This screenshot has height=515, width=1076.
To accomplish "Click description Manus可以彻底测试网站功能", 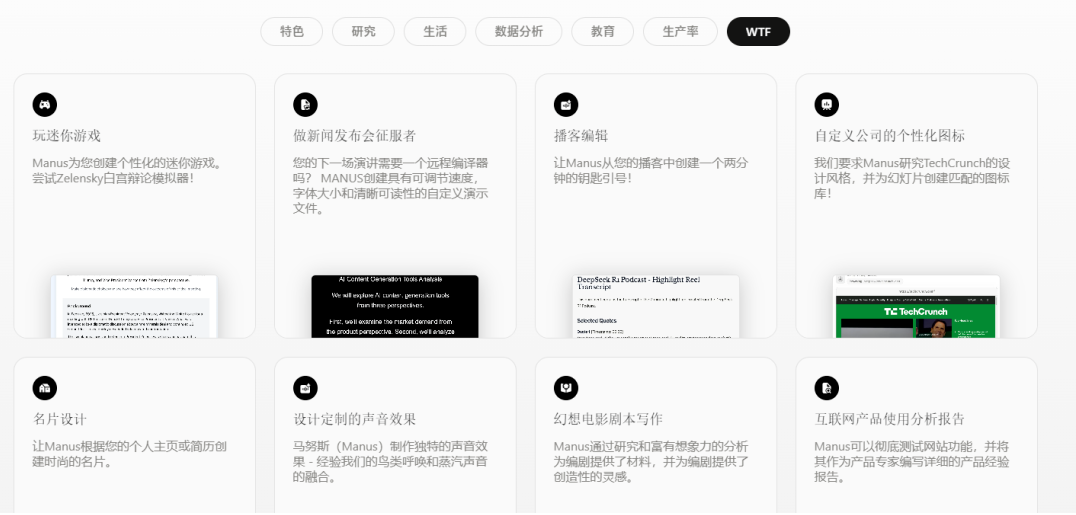I will (x=912, y=462).
